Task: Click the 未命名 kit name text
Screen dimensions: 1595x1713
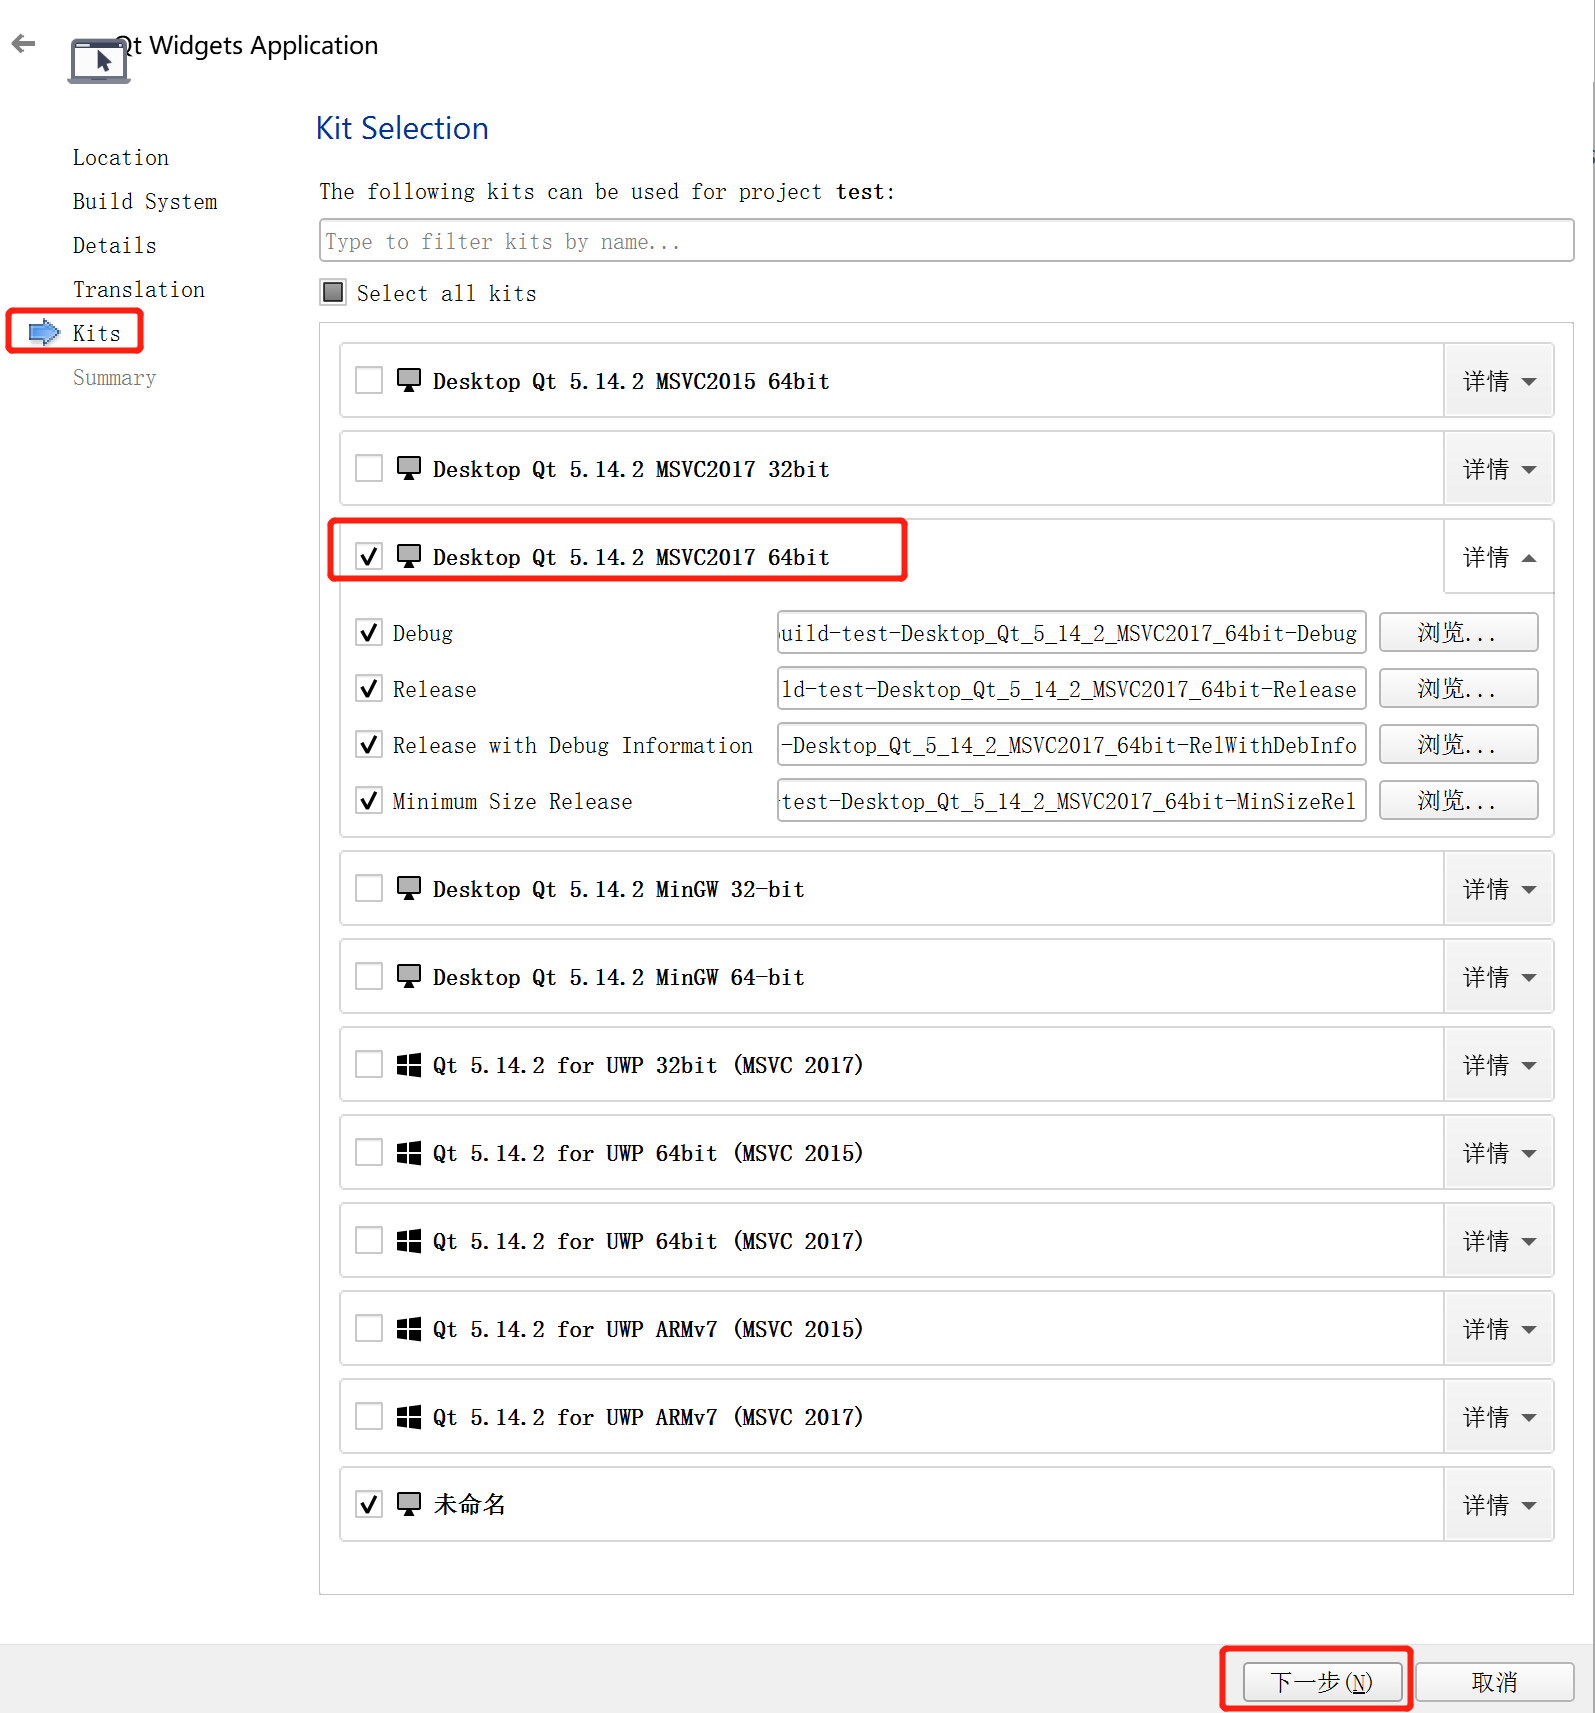Action: [x=470, y=1504]
